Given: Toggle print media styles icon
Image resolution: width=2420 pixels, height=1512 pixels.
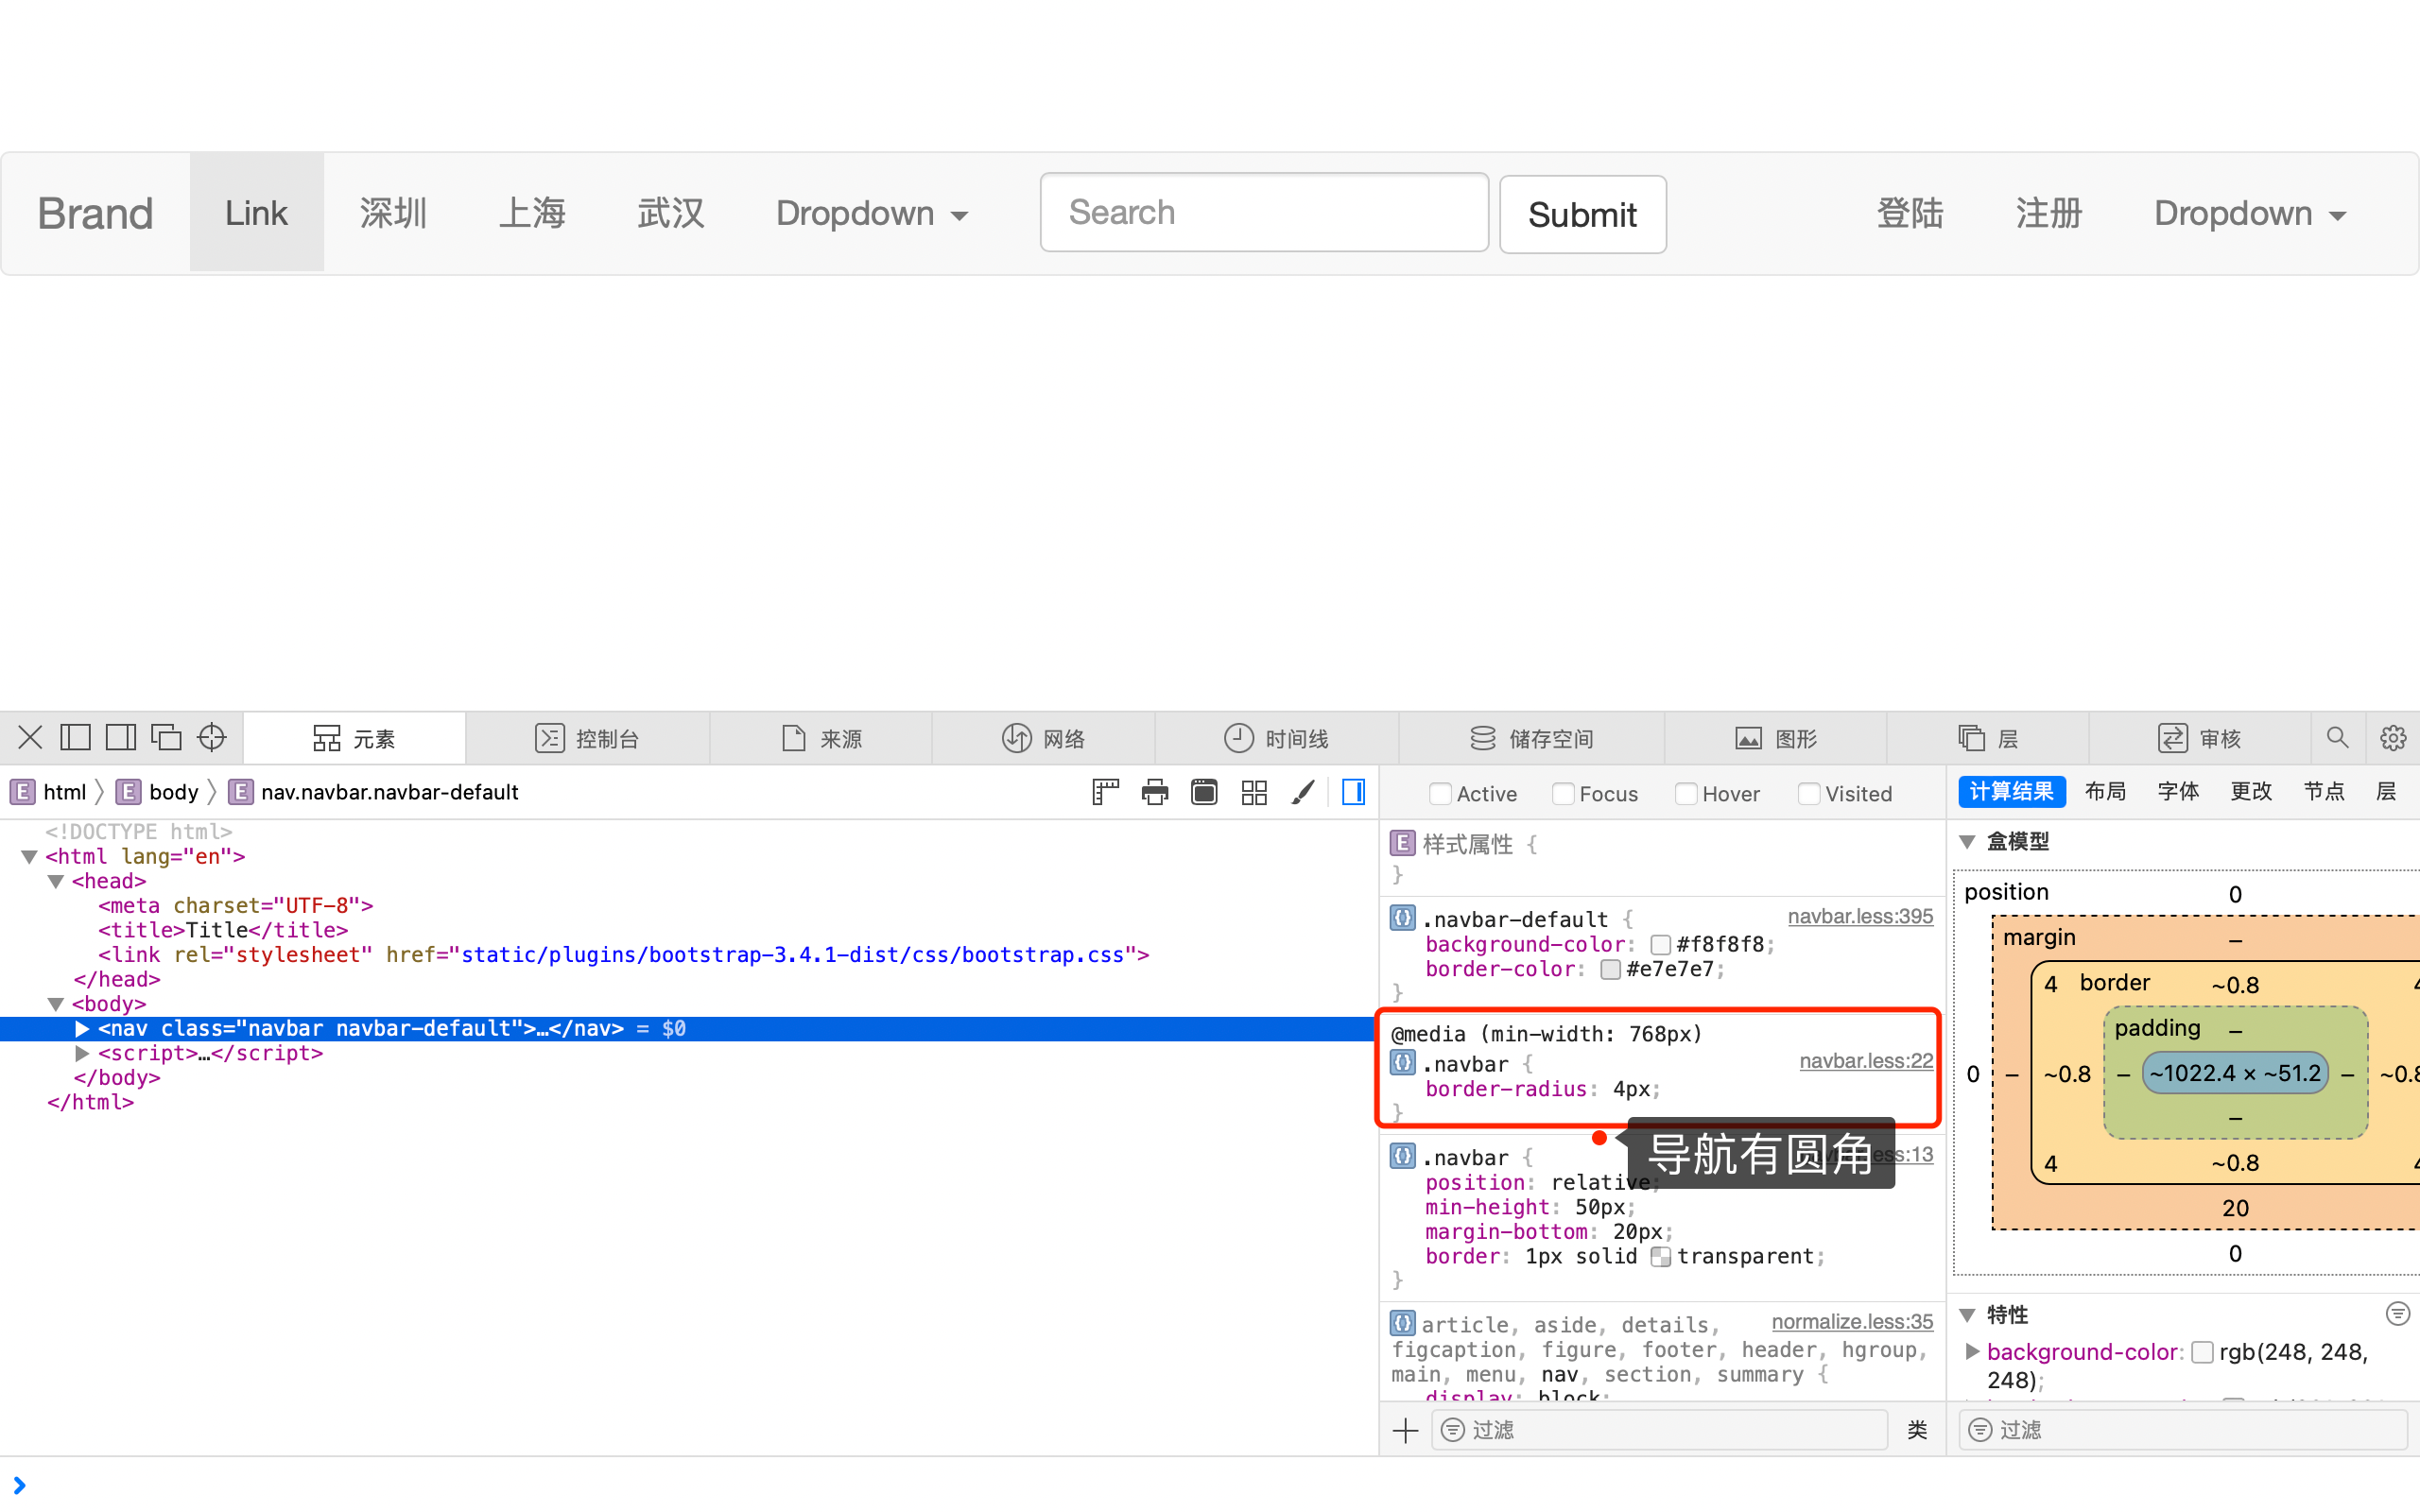Looking at the screenshot, I should tap(1155, 792).
